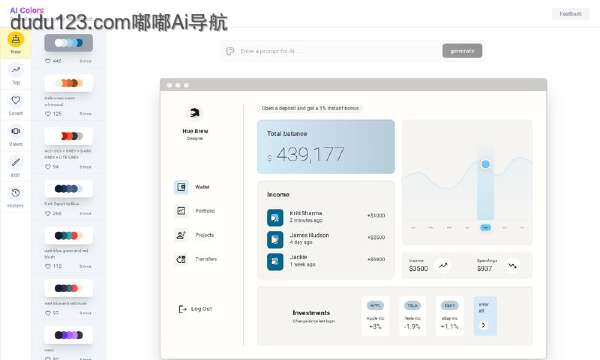
Task: Click the generate button
Action: click(x=462, y=51)
